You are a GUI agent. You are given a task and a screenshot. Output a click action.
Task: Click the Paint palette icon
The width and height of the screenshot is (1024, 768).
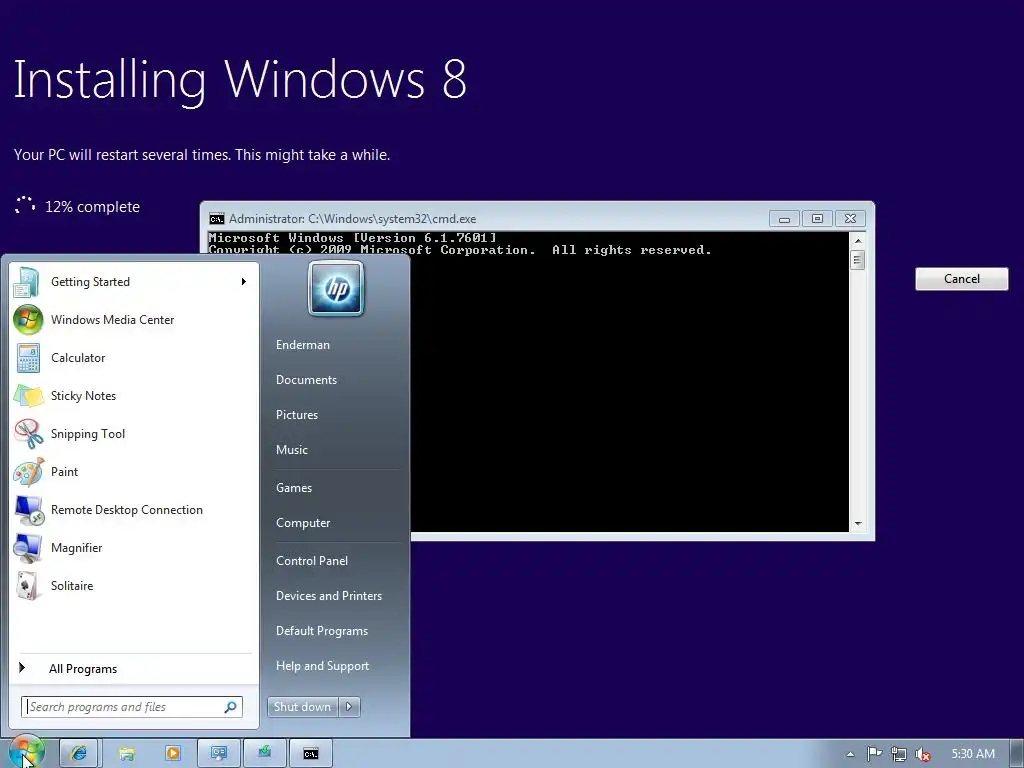pyautogui.click(x=28, y=472)
